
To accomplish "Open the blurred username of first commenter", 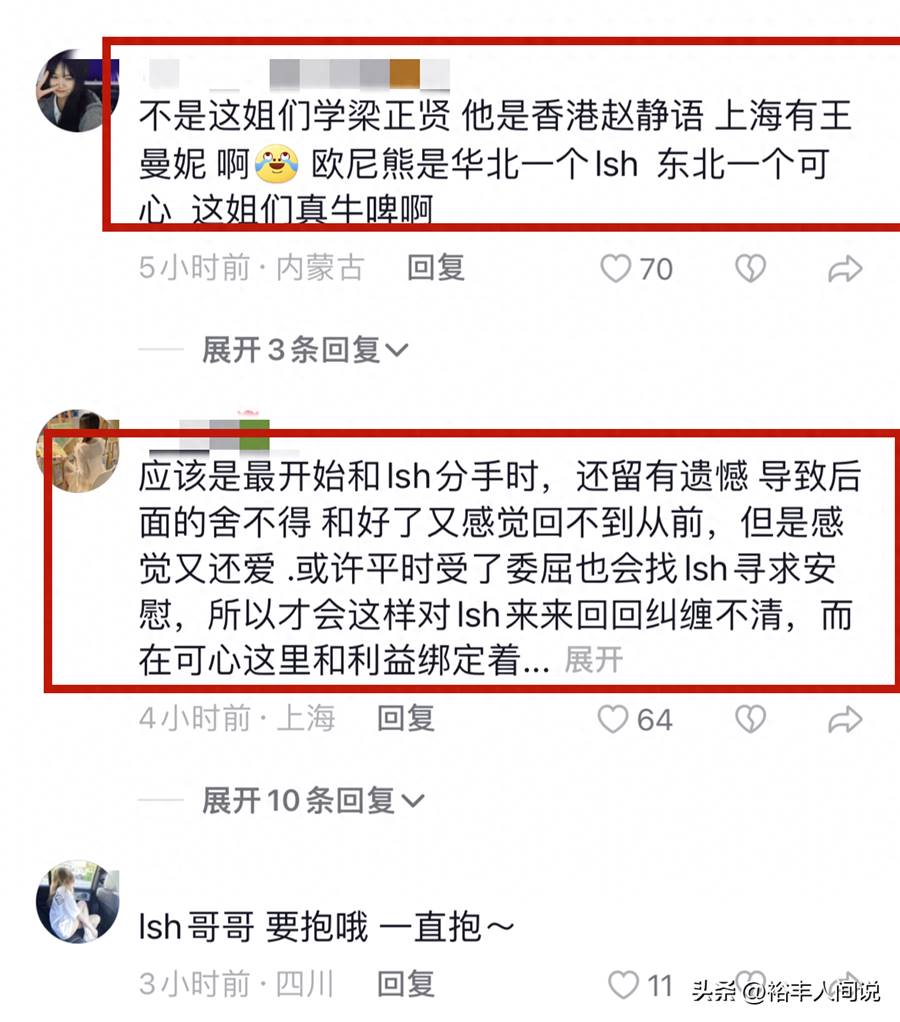I will (x=297, y=74).
